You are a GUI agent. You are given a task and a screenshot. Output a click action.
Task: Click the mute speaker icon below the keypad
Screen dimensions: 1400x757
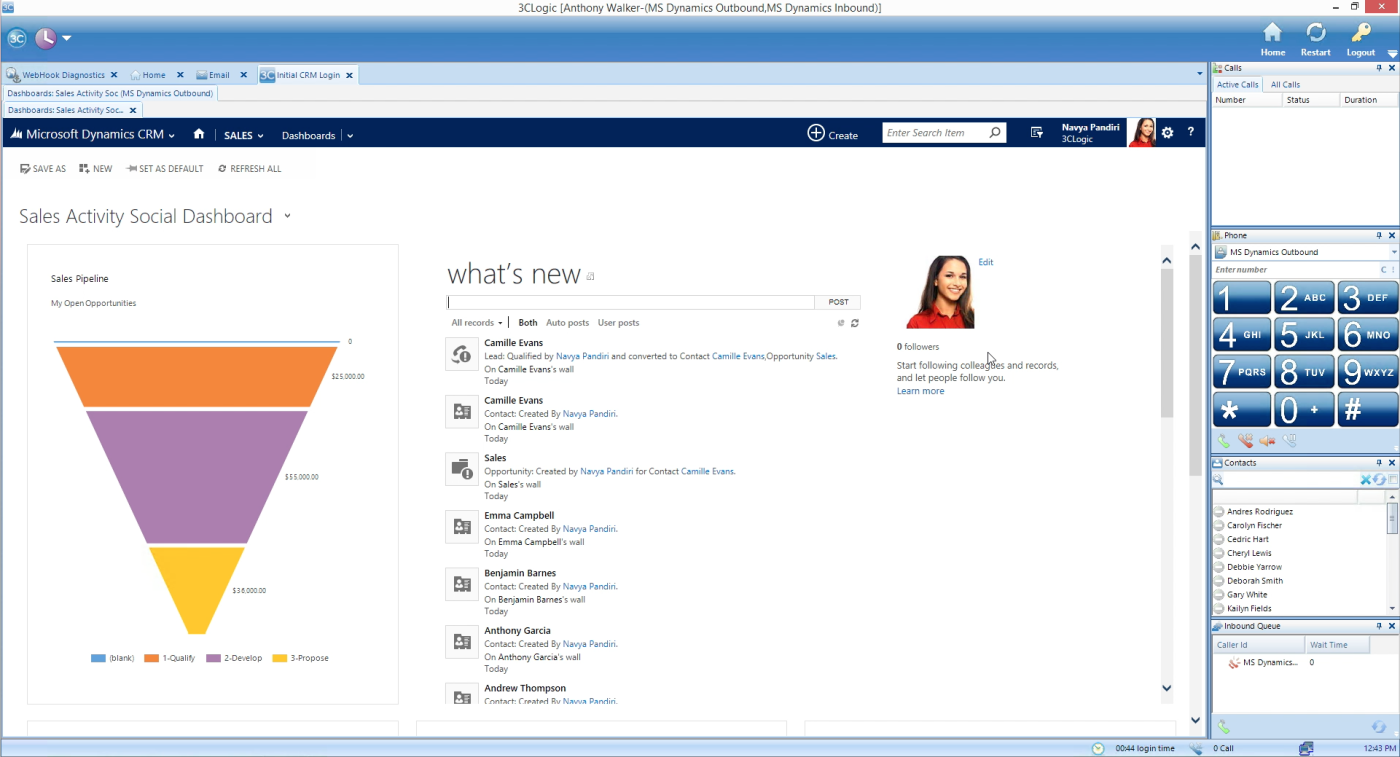[x=1267, y=440]
